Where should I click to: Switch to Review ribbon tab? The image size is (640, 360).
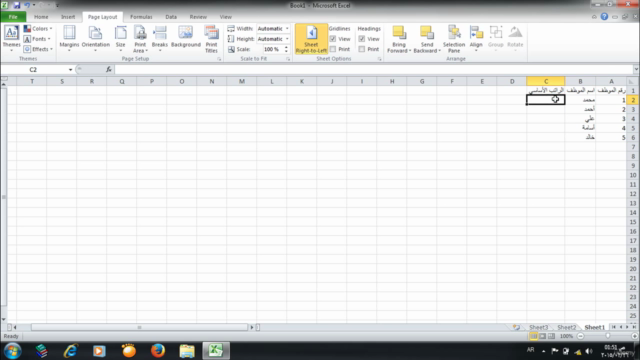(x=198, y=17)
